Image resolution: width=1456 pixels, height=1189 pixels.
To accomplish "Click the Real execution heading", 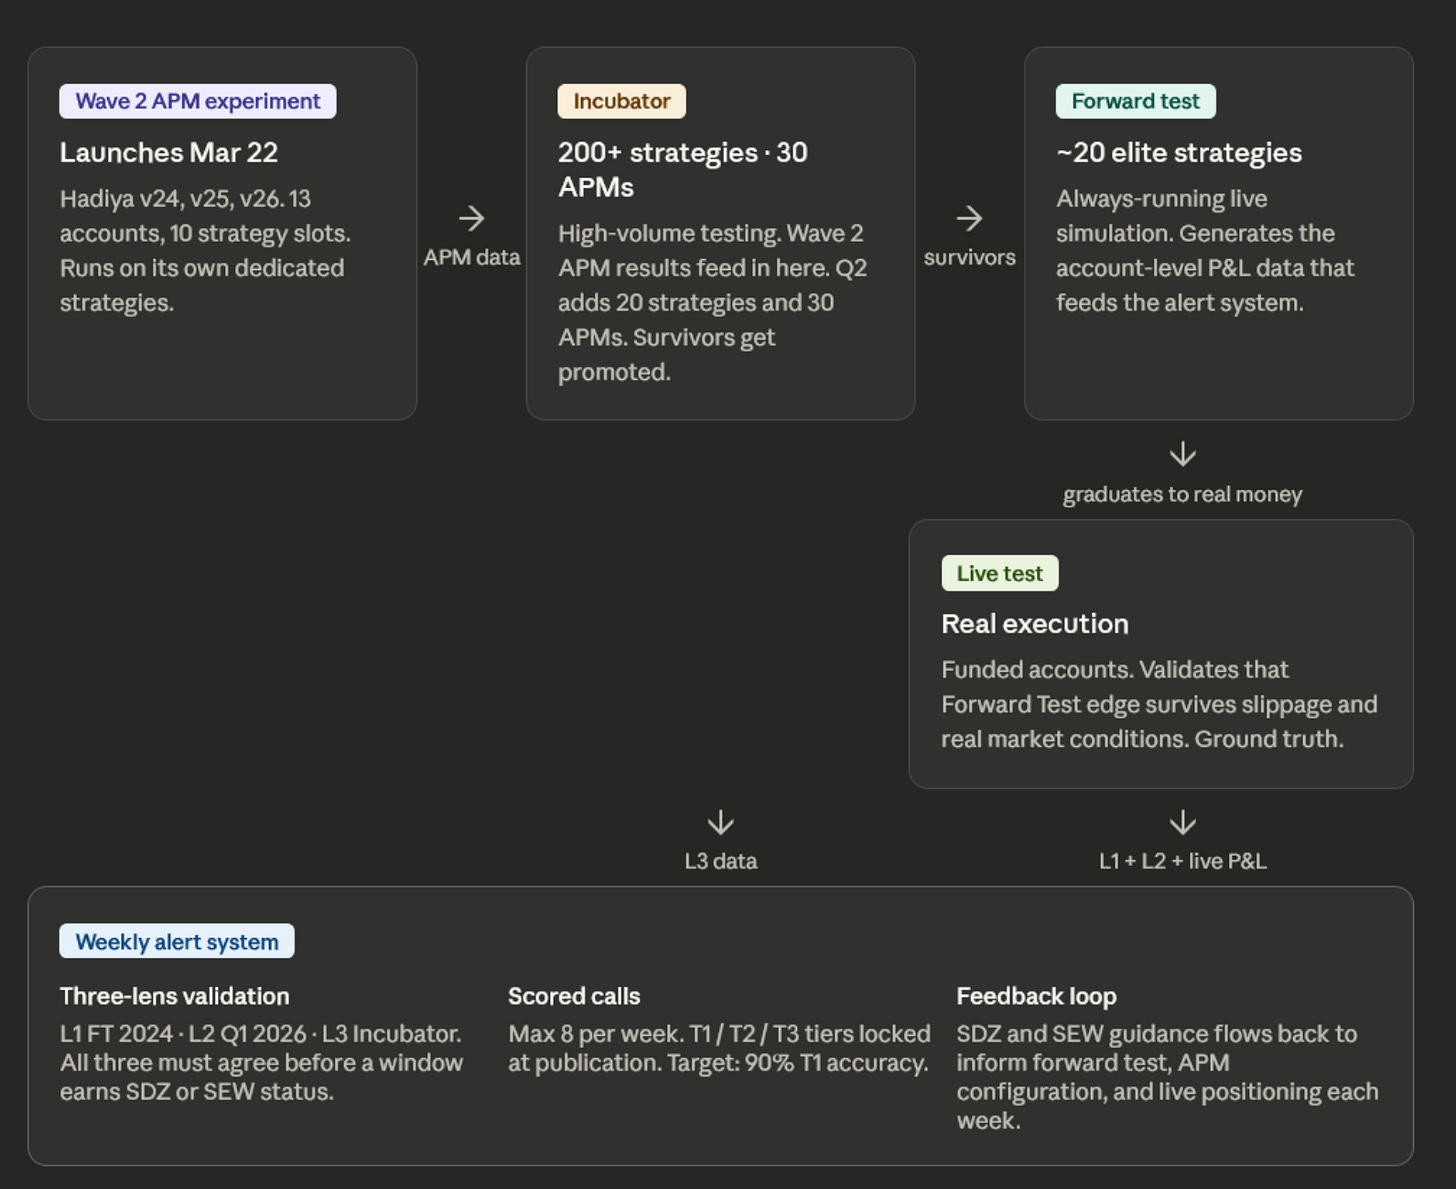I will [x=1035, y=624].
